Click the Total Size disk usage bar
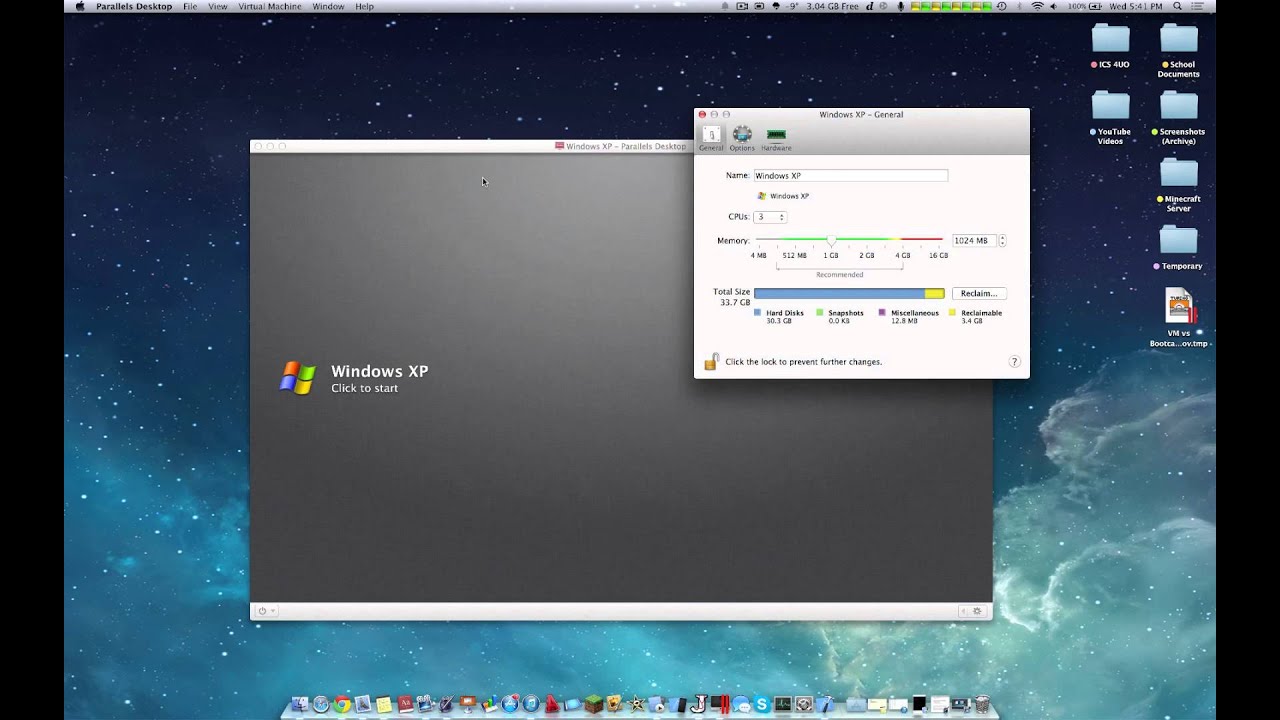Image resolution: width=1280 pixels, height=720 pixels. pos(849,293)
